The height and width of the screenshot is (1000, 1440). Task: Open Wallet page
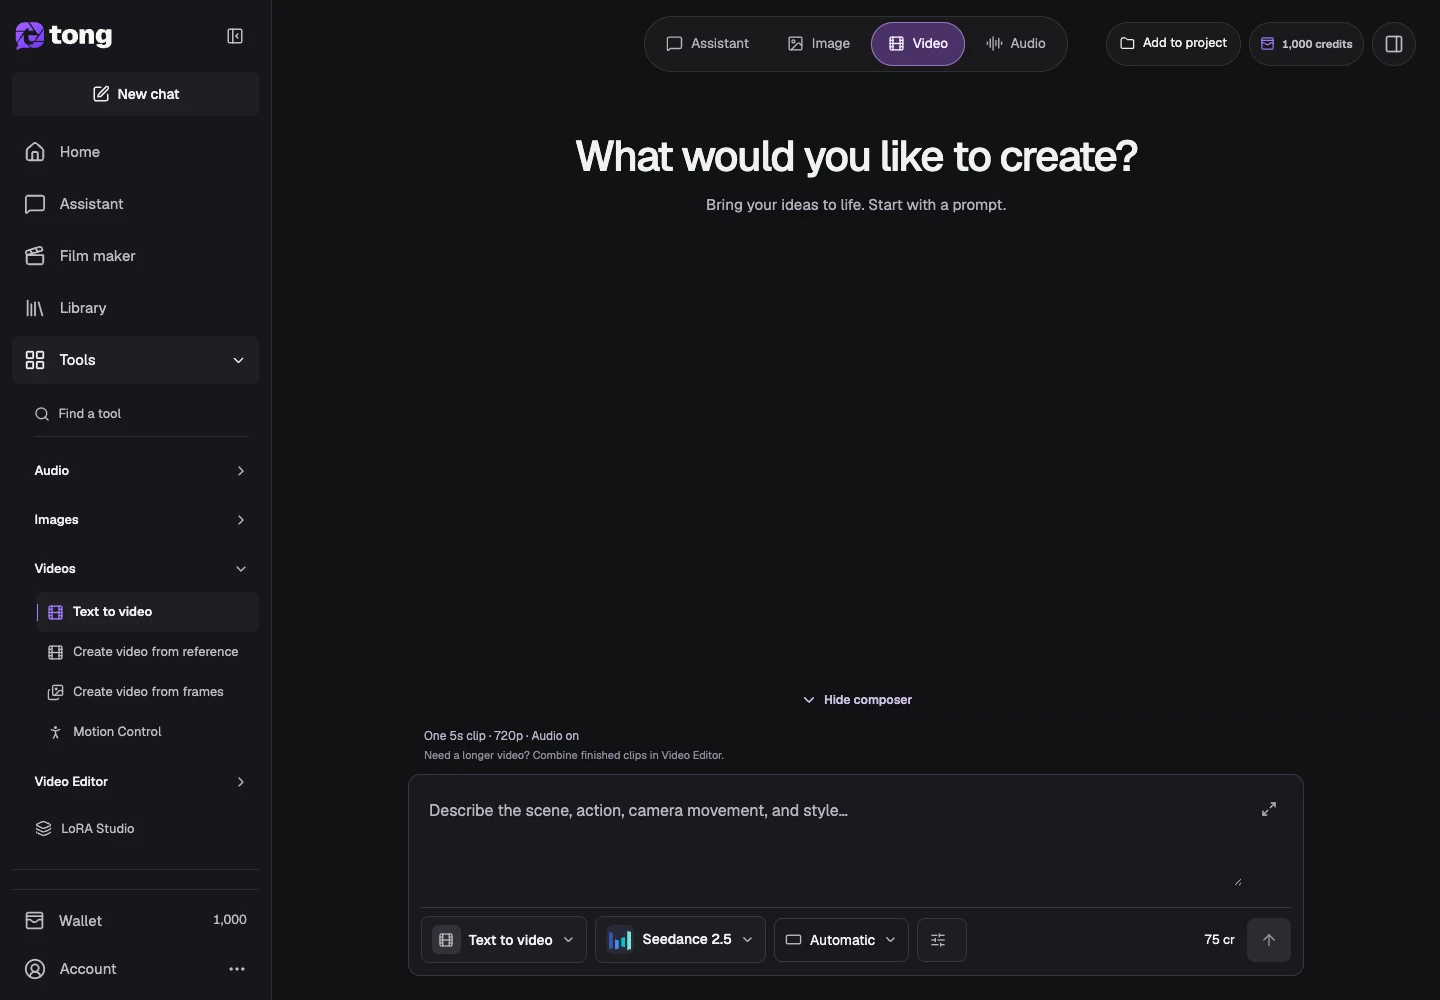point(135,920)
